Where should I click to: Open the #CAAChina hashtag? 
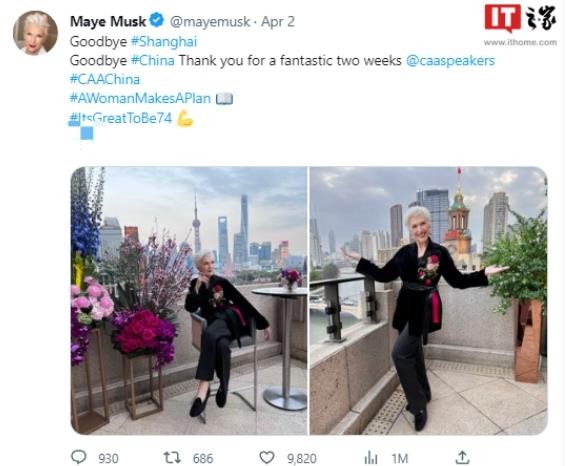click(105, 79)
